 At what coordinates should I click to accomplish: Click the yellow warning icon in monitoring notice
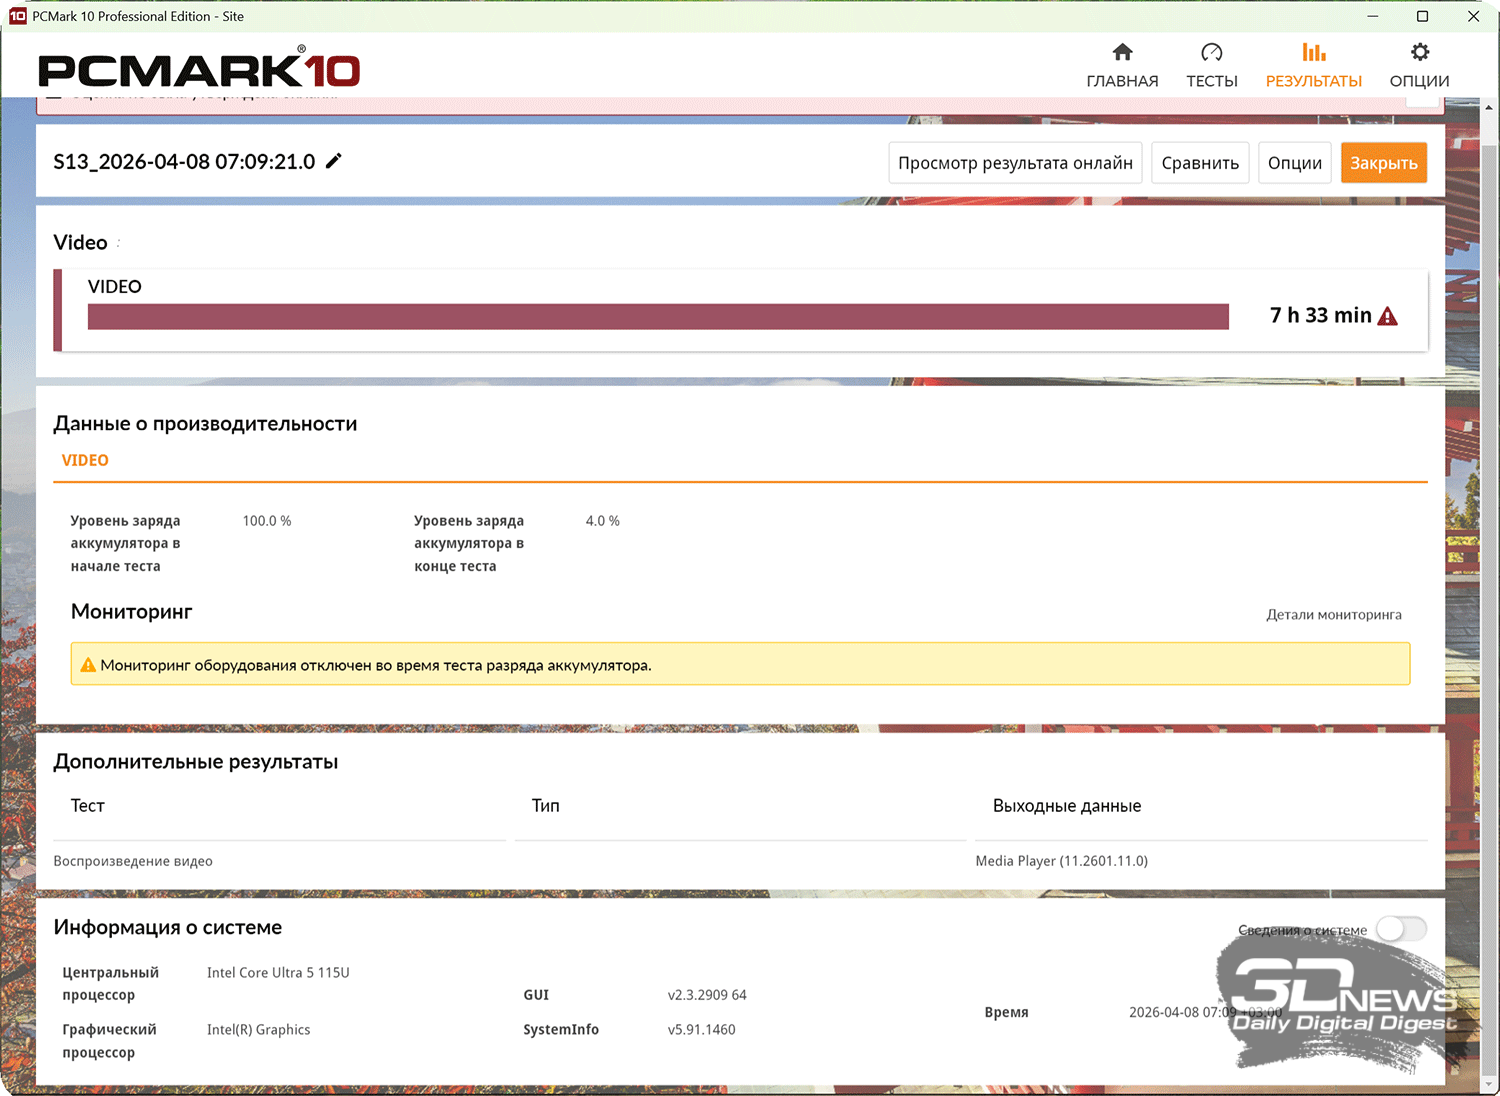88,665
